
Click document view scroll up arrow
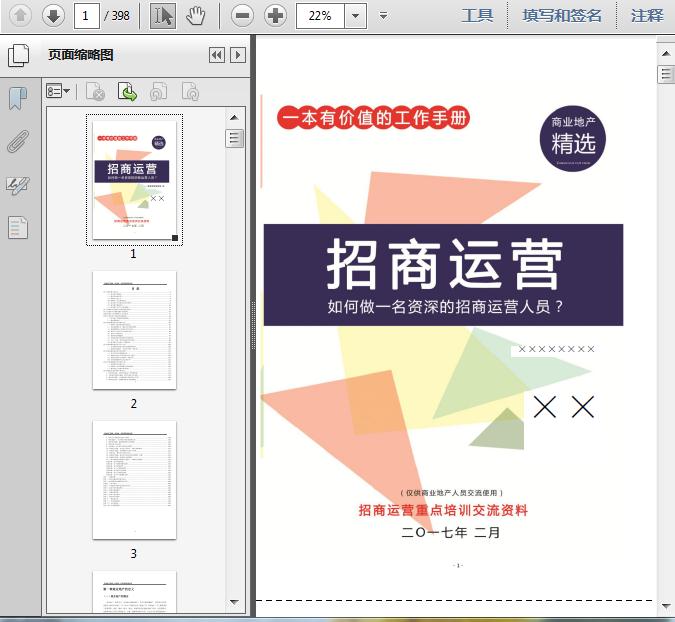(666, 54)
